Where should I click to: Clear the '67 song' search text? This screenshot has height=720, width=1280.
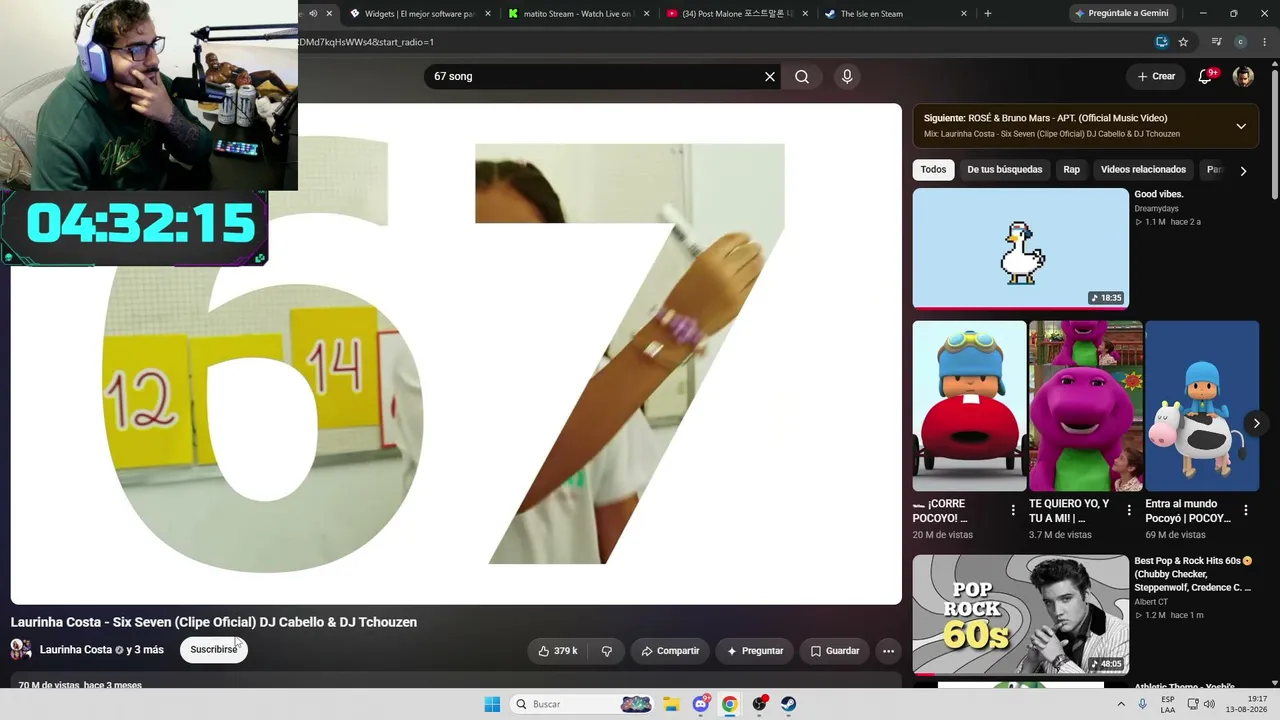770,77
